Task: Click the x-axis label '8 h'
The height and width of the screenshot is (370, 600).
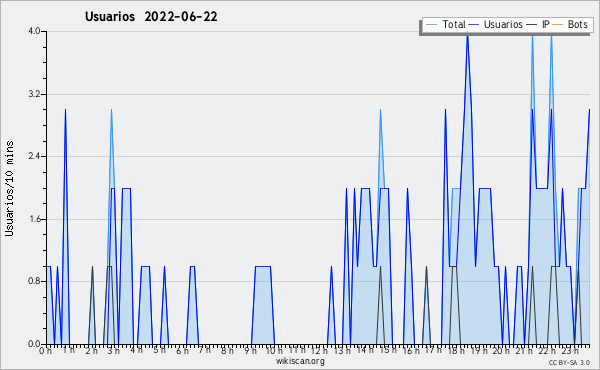Action: point(227,350)
